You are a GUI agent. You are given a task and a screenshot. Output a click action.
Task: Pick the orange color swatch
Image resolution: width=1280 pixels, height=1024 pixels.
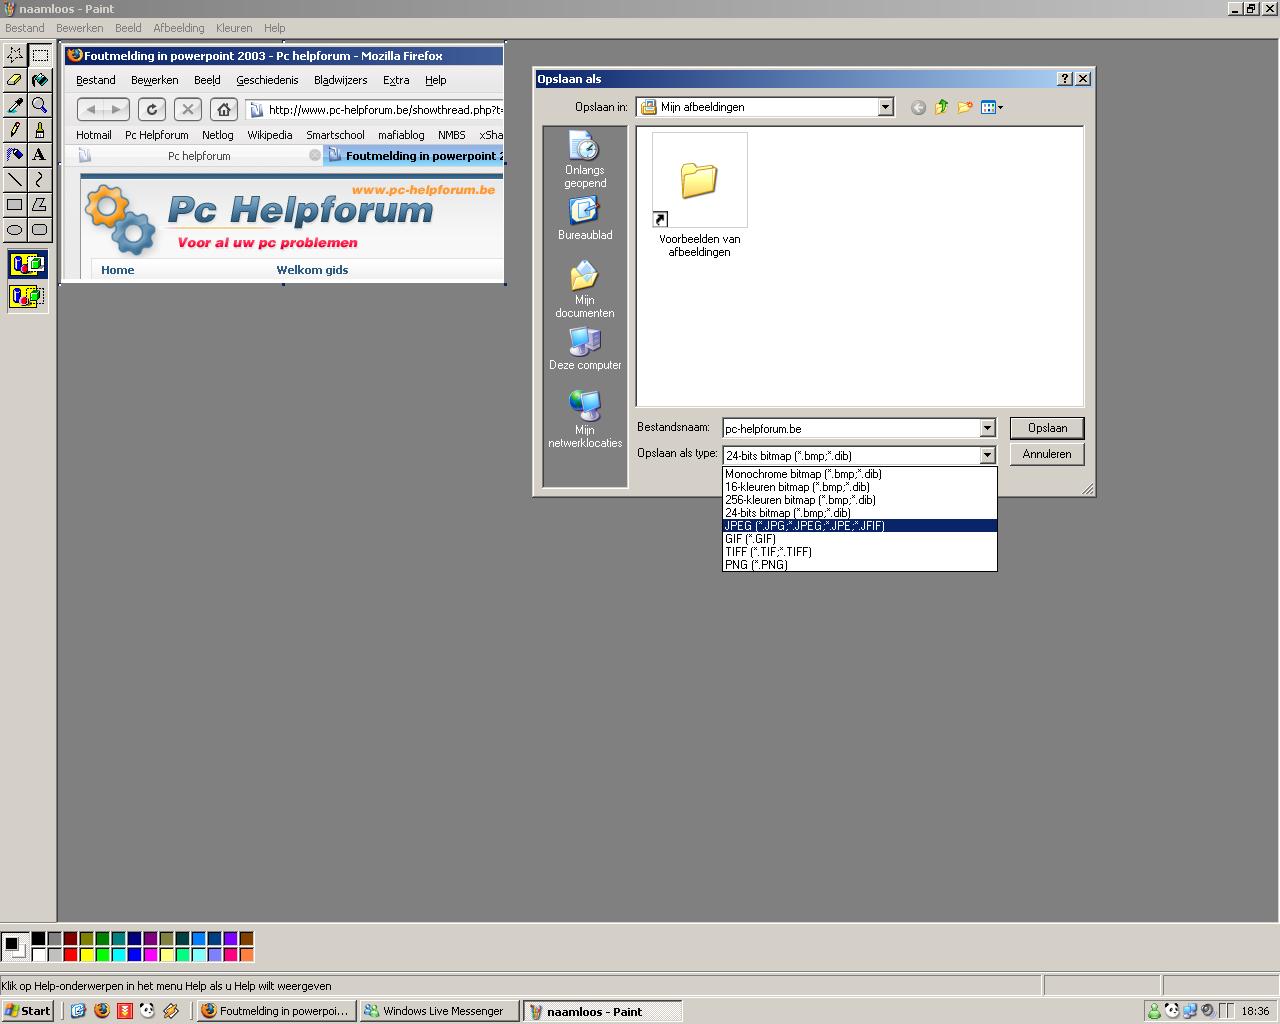[x=246, y=955]
